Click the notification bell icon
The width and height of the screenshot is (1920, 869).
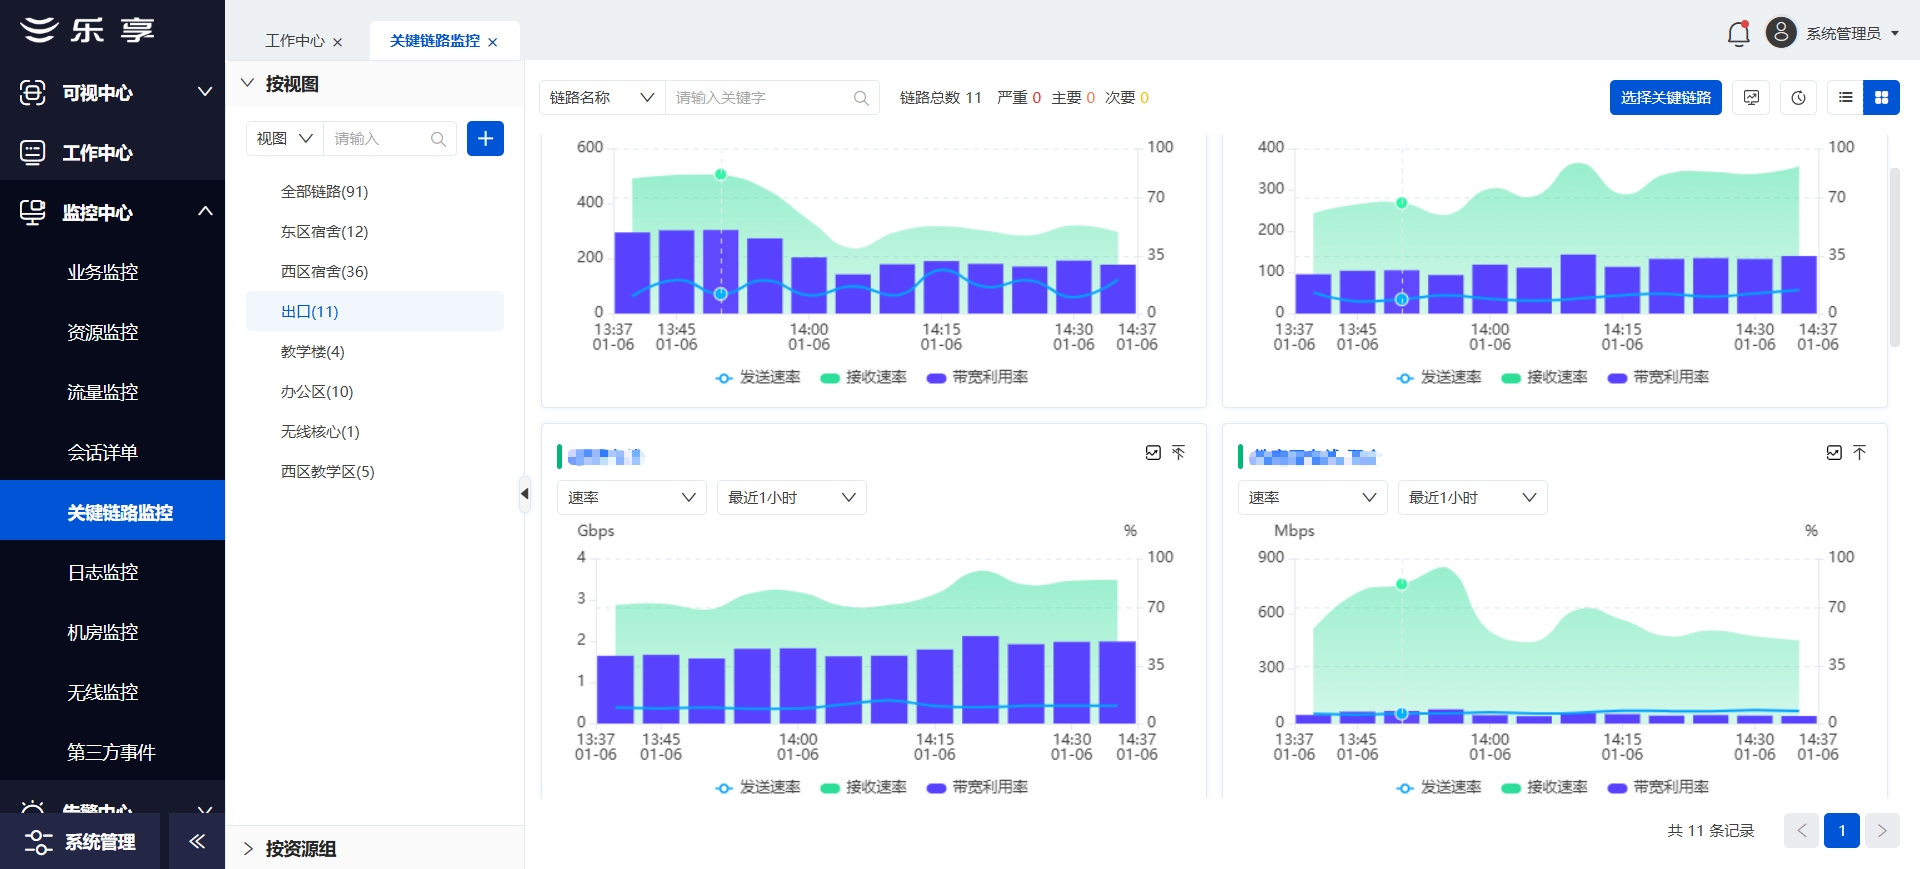(x=1738, y=34)
